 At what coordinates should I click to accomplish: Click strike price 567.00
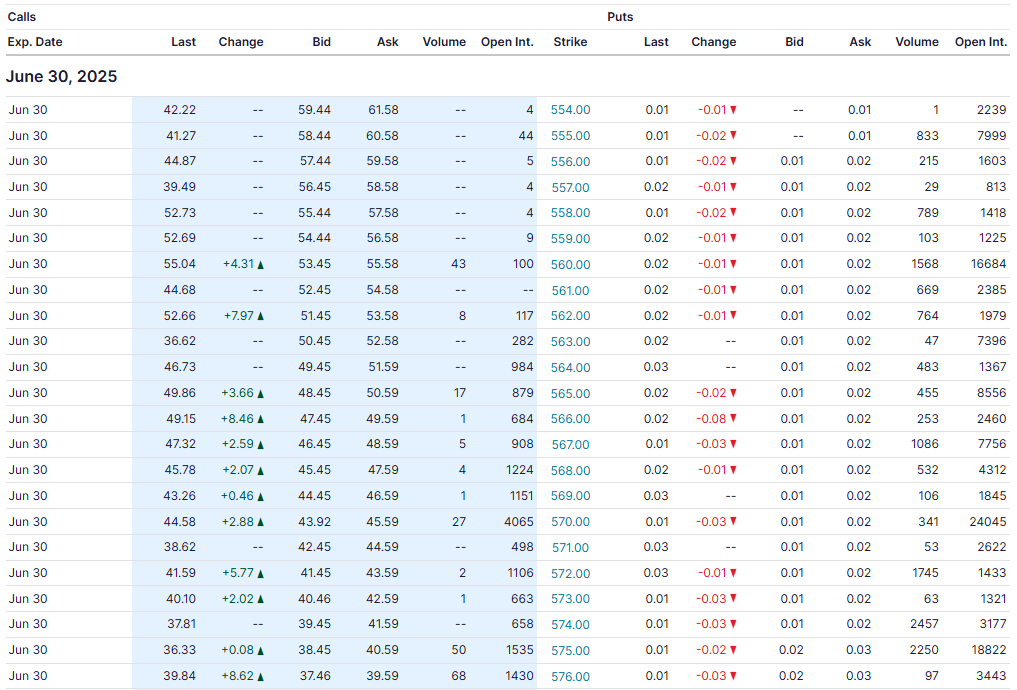(x=570, y=445)
